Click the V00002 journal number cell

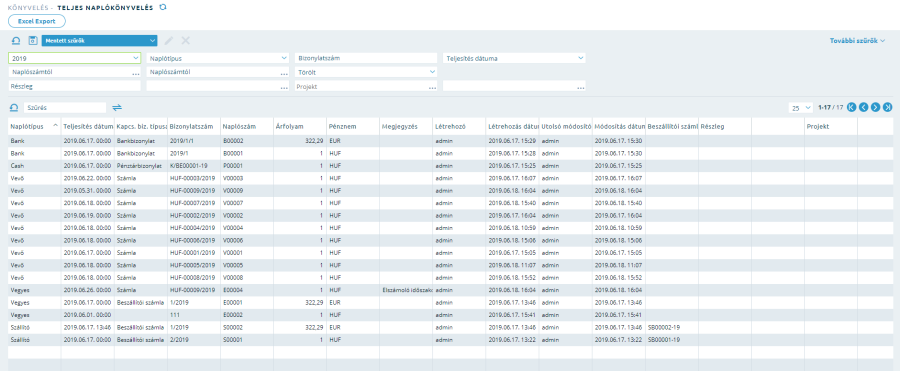246,215
